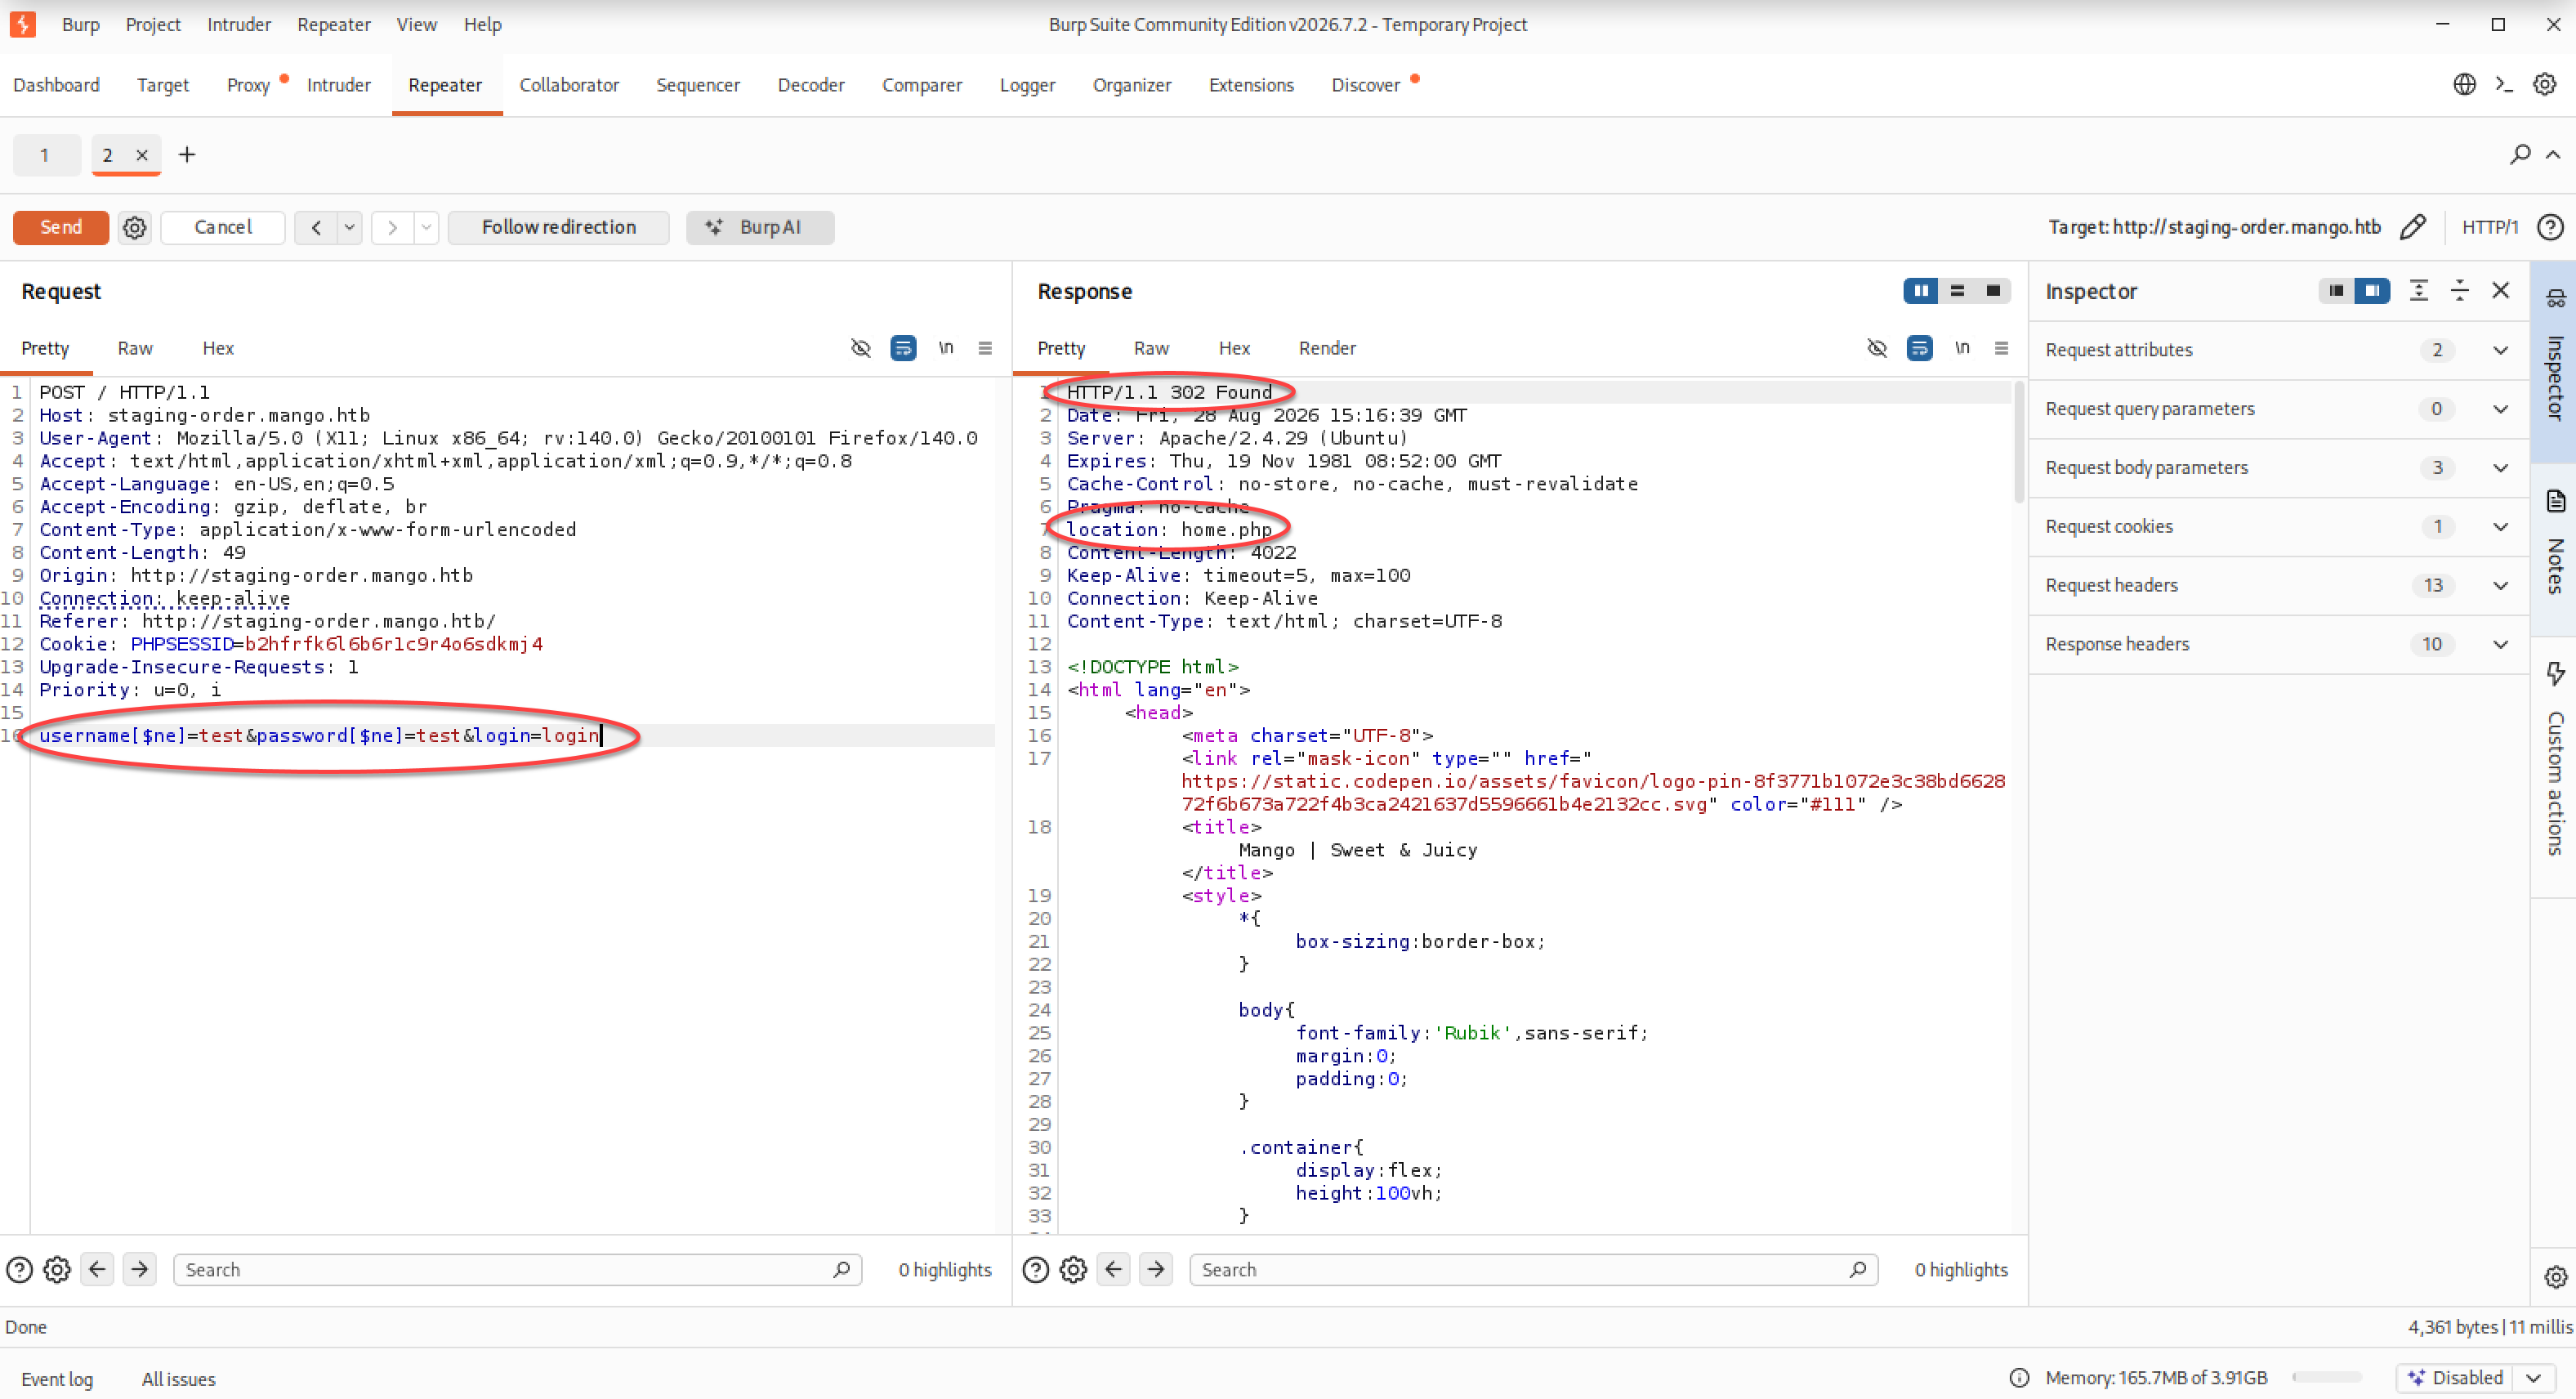2576x1399 pixels.
Task: Click Follow redirection button
Action: coord(558,227)
